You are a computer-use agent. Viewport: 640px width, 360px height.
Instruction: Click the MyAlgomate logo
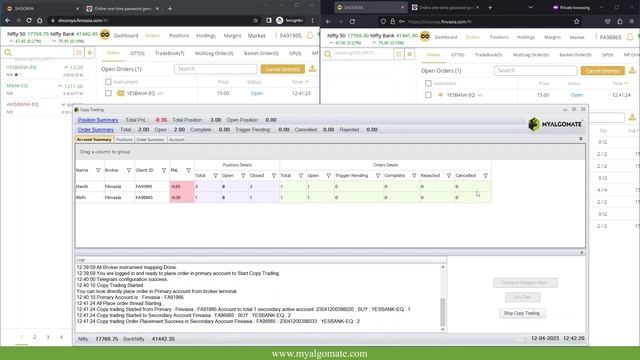click(x=555, y=124)
